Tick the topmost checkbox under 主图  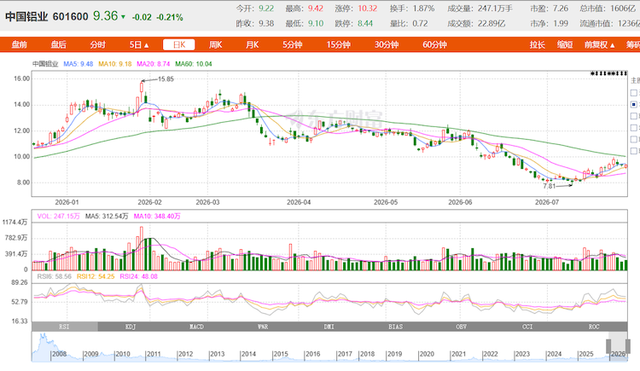[633, 93]
